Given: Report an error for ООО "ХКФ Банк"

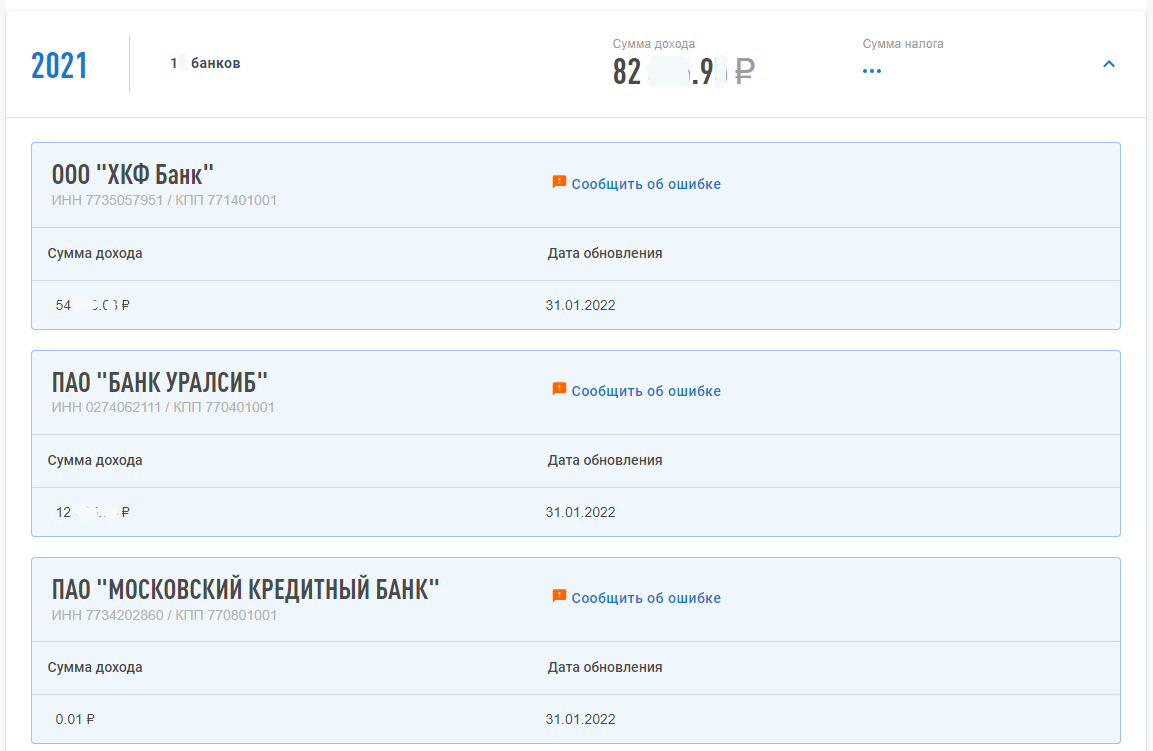Looking at the screenshot, I should 646,184.
